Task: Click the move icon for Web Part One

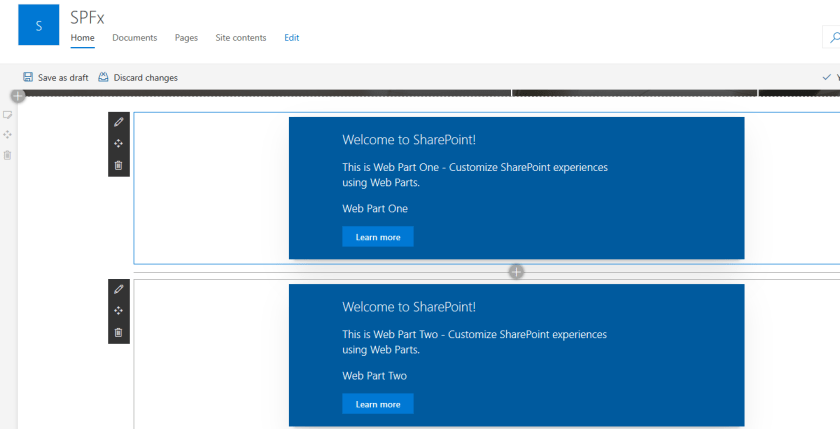Action: click(119, 144)
